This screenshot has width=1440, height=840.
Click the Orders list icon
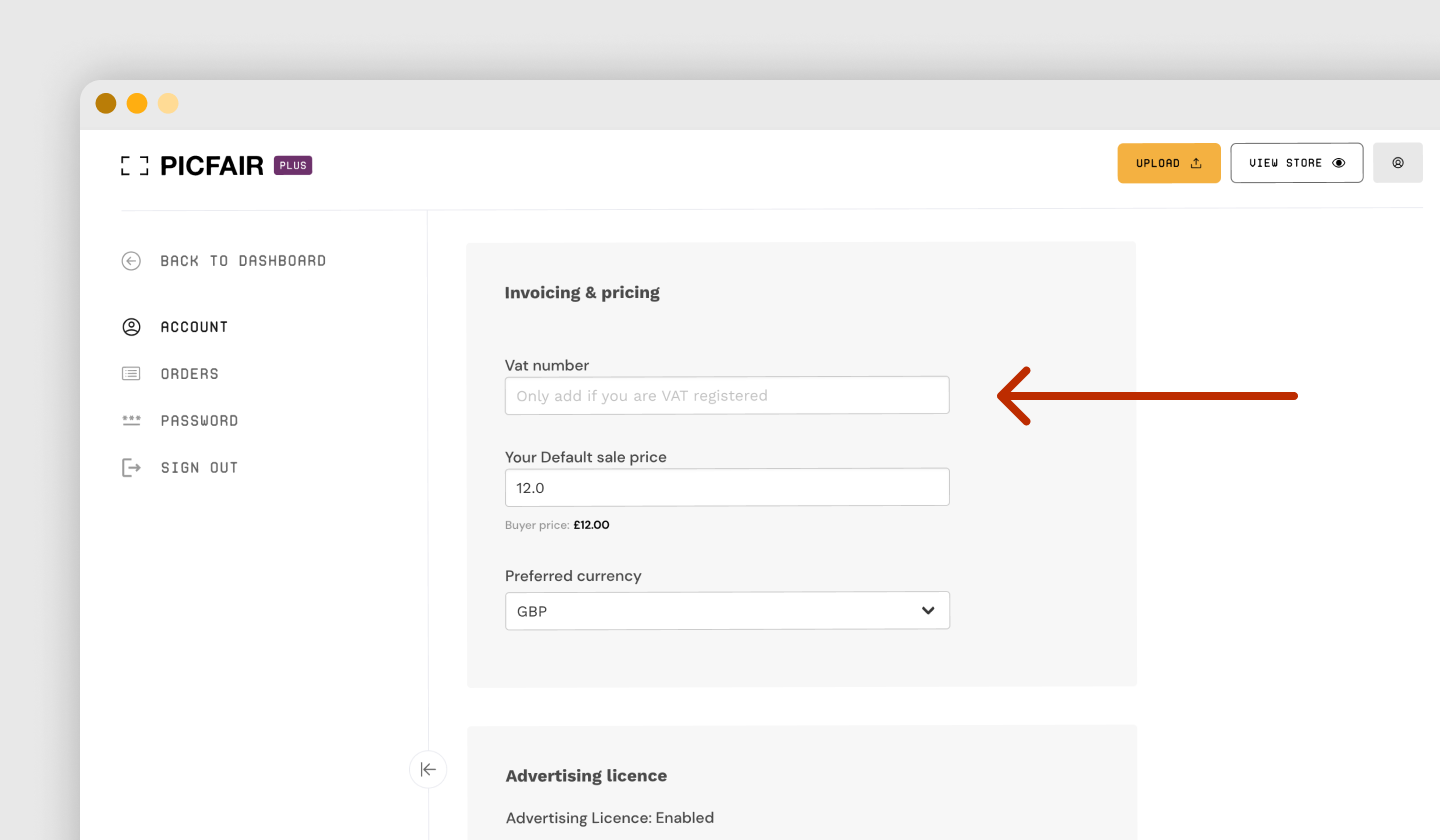pyautogui.click(x=131, y=374)
